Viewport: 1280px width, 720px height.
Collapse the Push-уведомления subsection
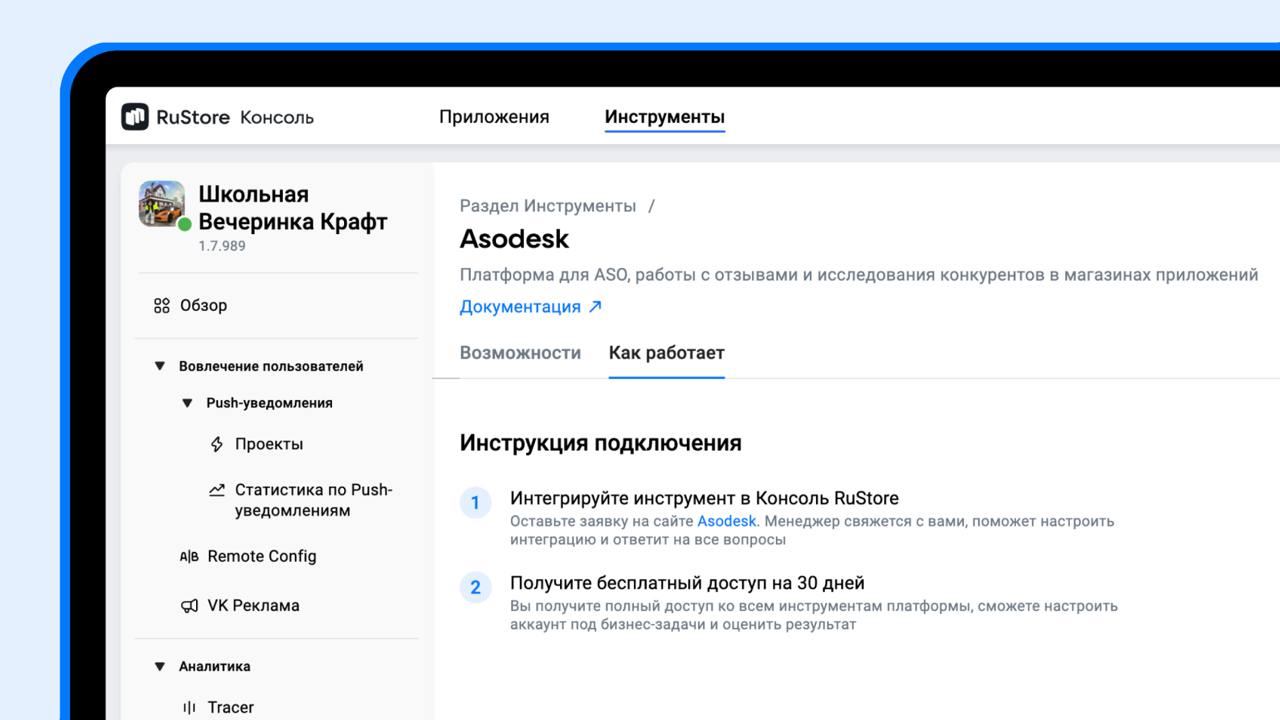point(187,403)
